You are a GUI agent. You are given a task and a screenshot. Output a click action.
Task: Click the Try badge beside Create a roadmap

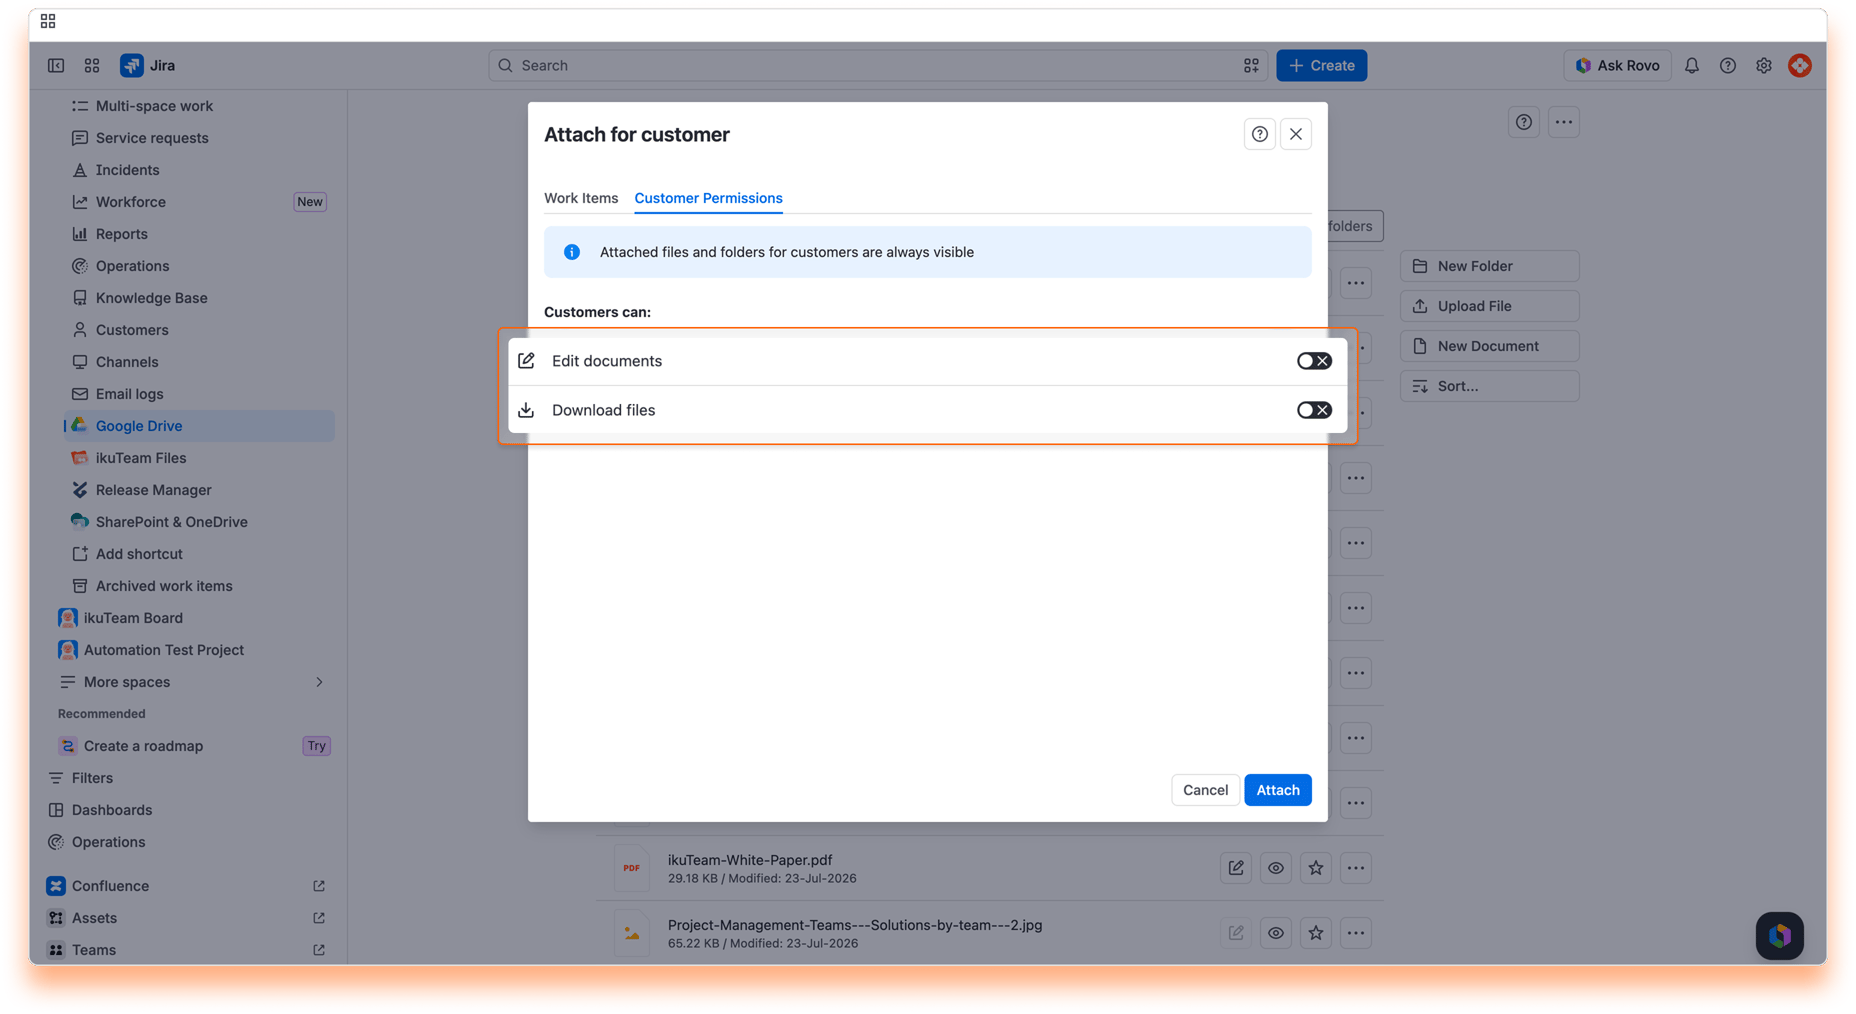click(x=316, y=746)
